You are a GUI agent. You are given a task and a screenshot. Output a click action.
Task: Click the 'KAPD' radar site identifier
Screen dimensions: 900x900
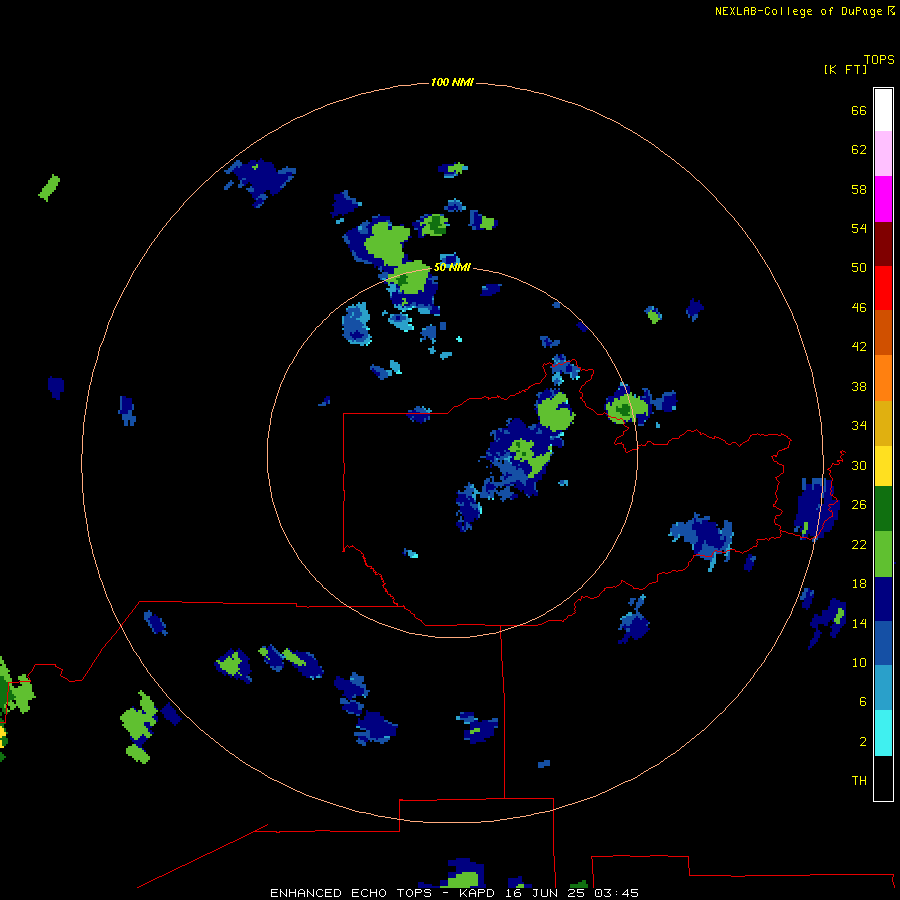(x=476, y=893)
